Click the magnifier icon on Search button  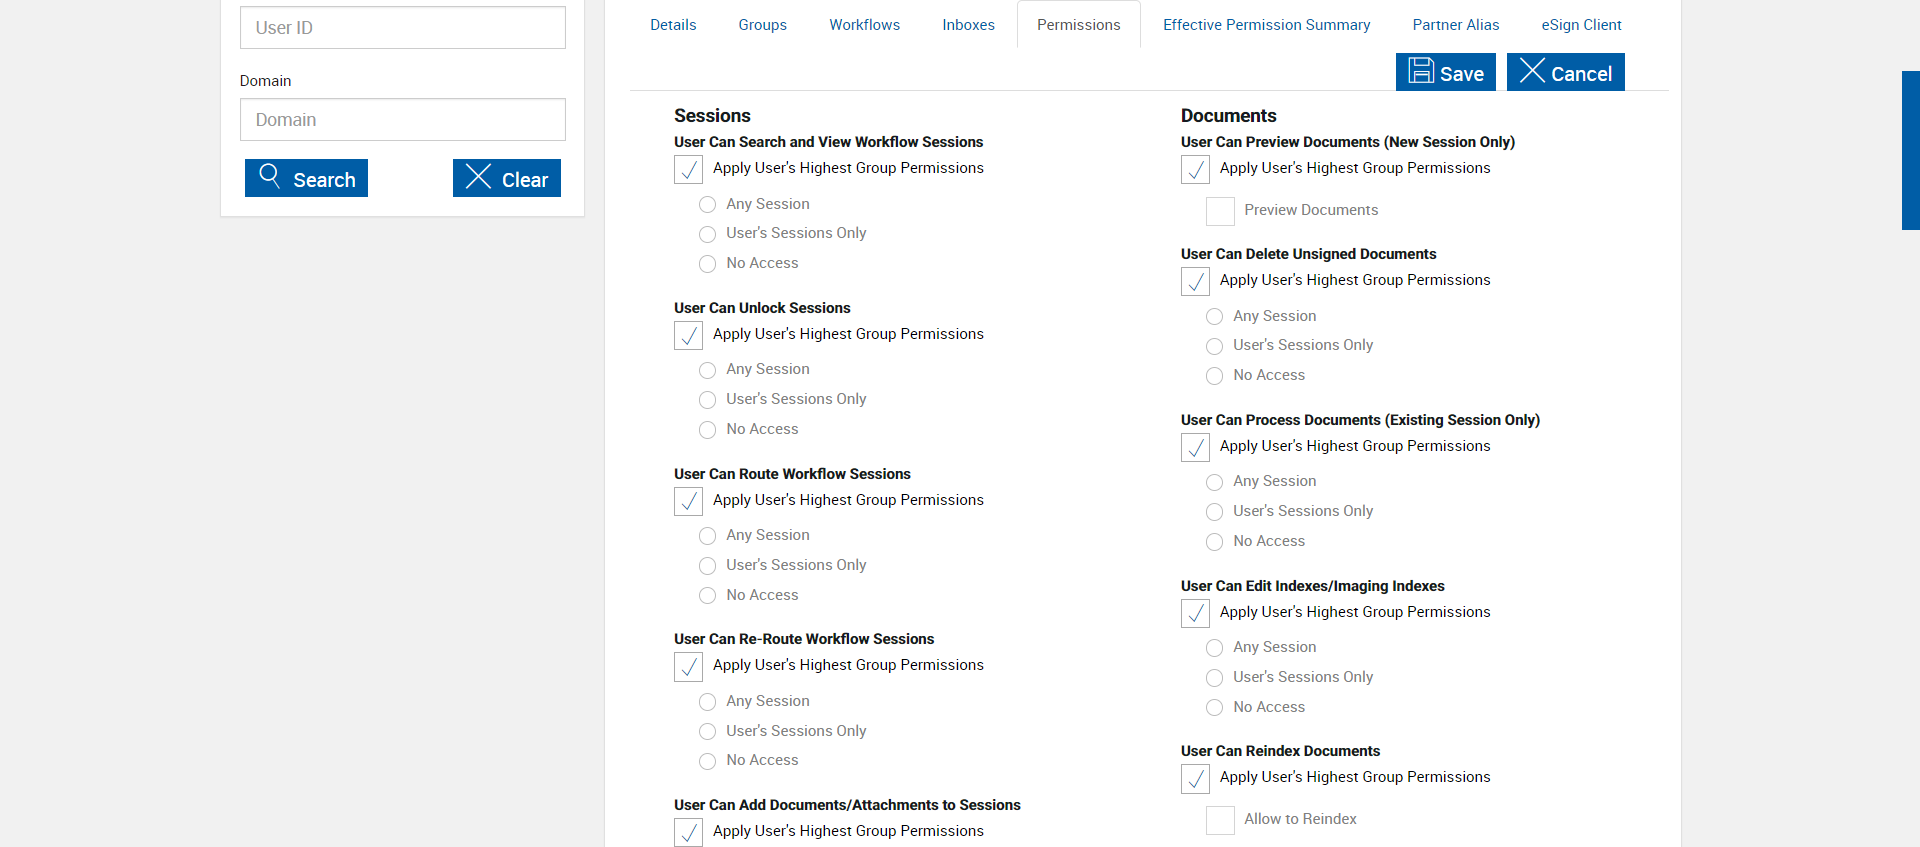tap(269, 176)
